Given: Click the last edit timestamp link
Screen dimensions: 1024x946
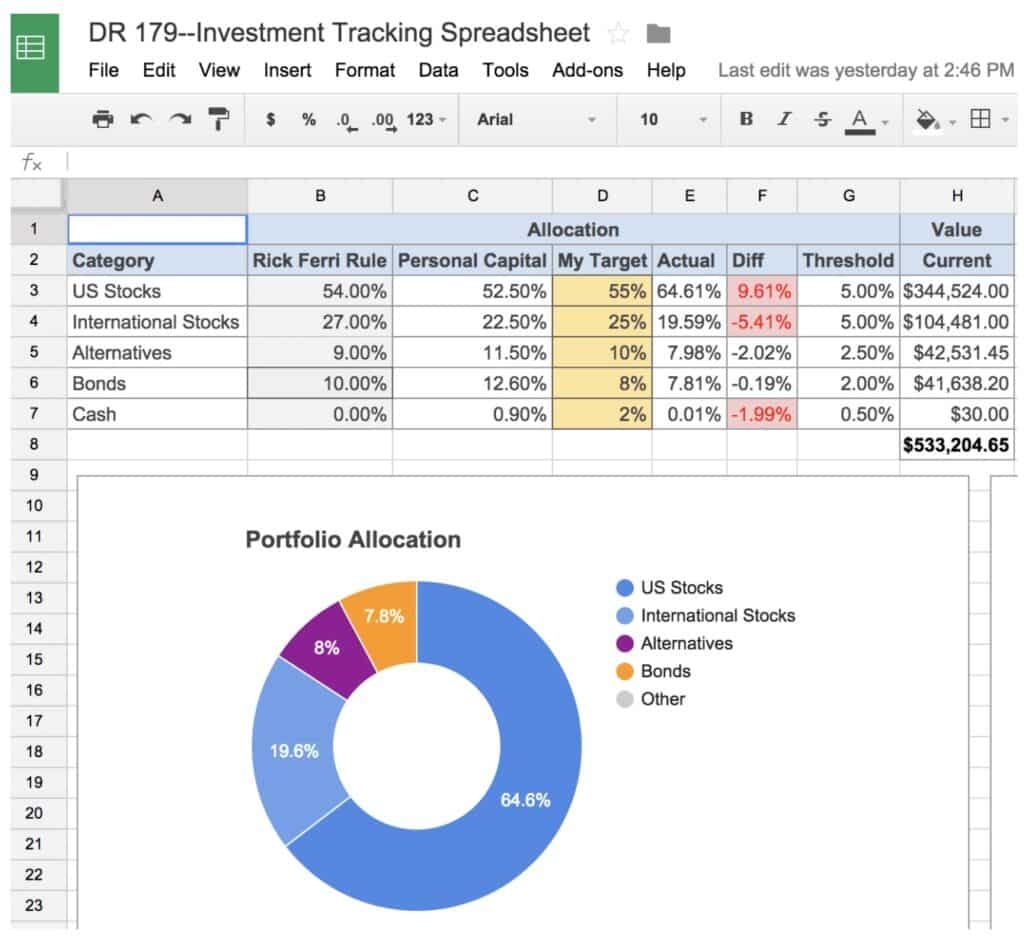Looking at the screenshot, I should 865,70.
